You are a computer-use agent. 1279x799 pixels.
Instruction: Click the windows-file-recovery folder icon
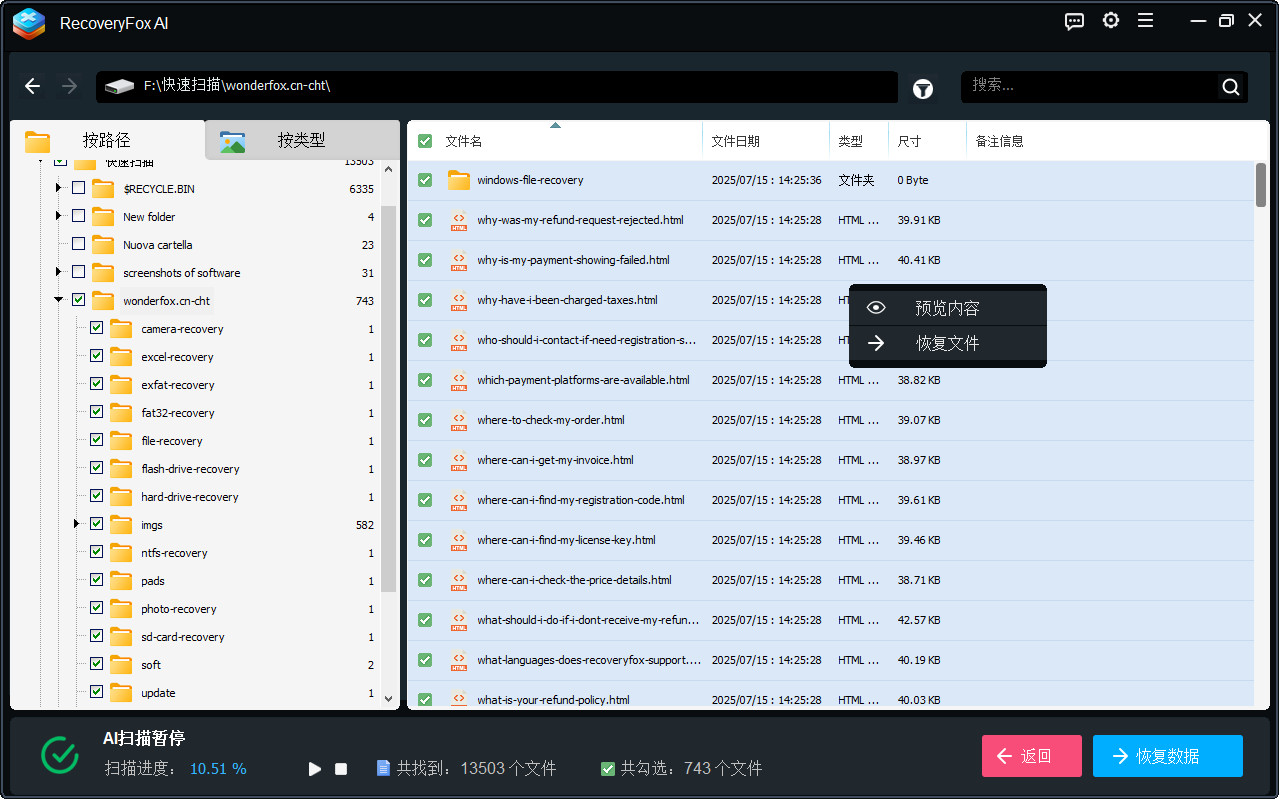click(459, 180)
